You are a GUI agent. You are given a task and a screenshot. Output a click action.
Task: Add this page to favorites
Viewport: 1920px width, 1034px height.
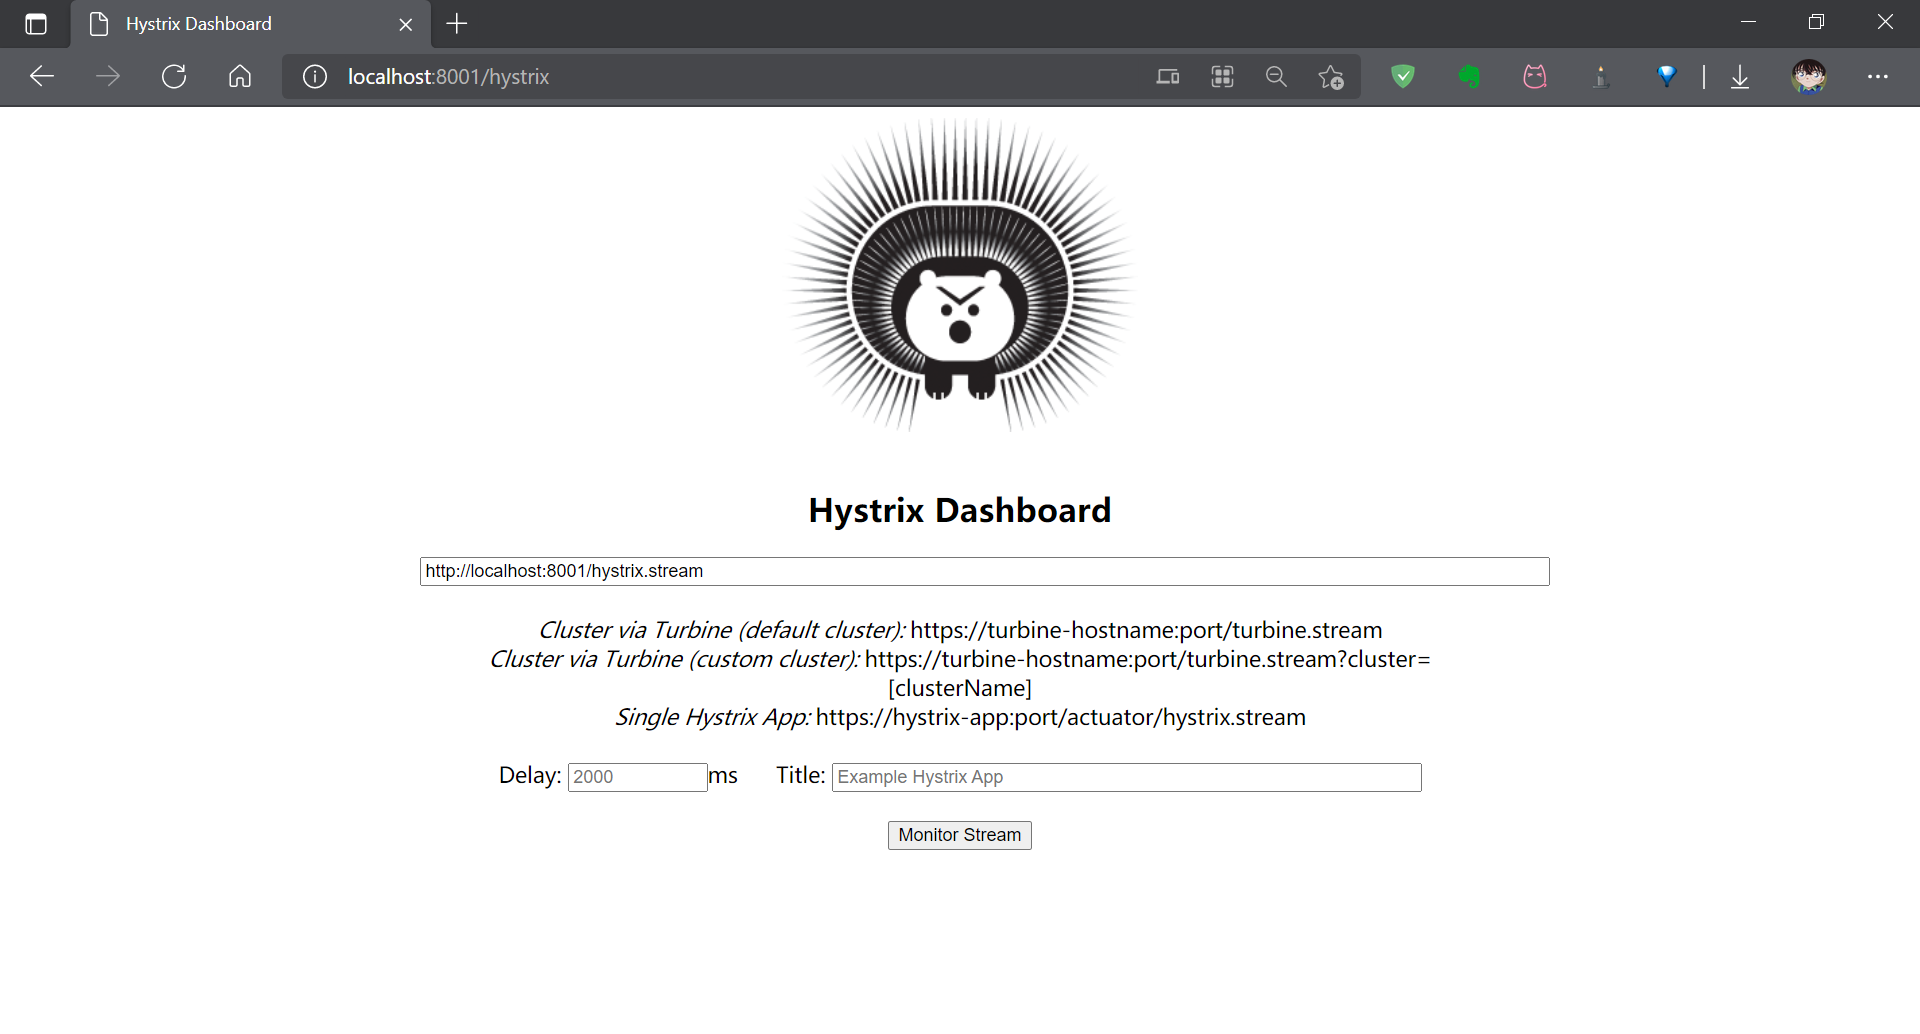tap(1331, 77)
